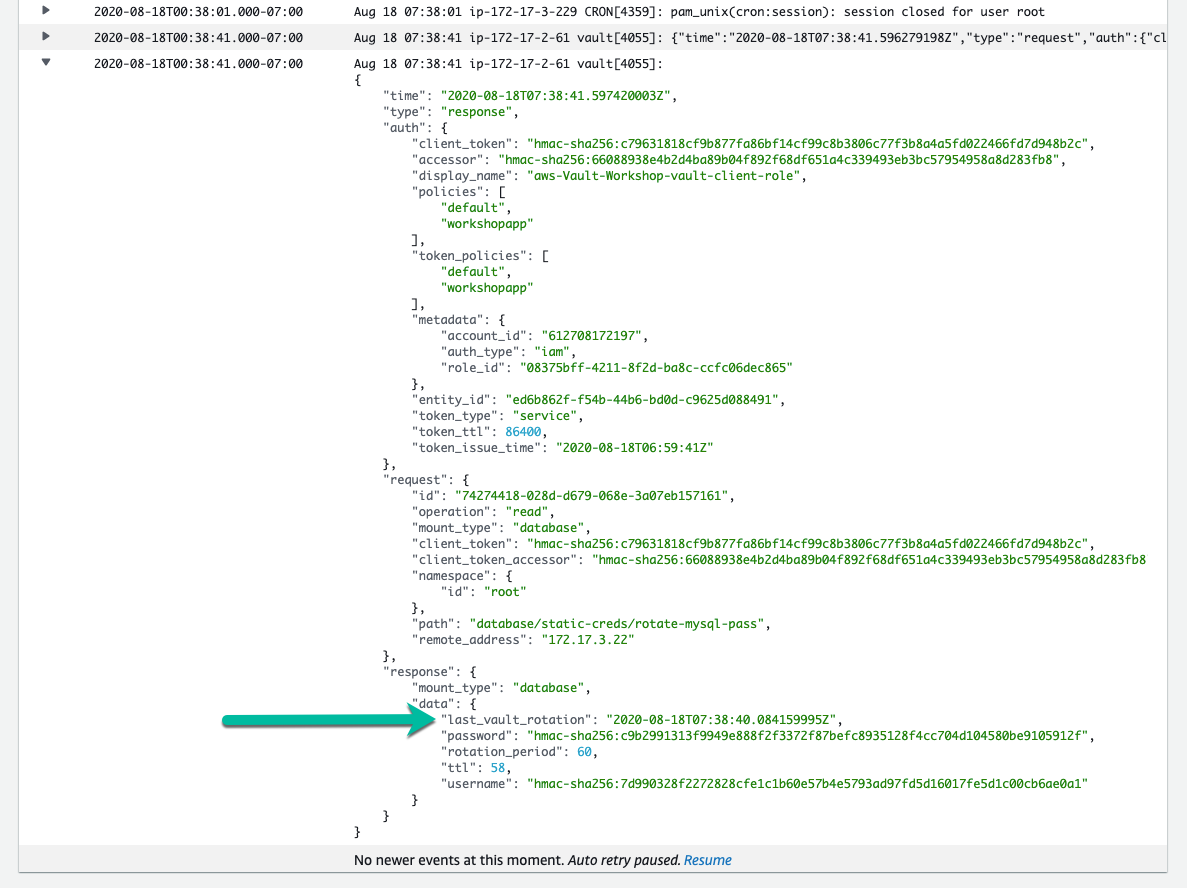Click "workshopapp" under token_policies
1187x888 pixels.
coord(487,288)
